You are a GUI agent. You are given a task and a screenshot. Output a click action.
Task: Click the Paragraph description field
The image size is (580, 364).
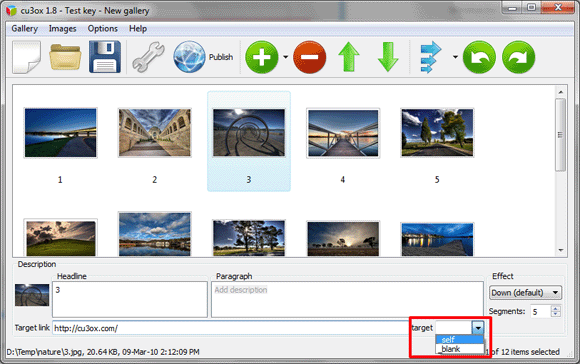[347, 299]
